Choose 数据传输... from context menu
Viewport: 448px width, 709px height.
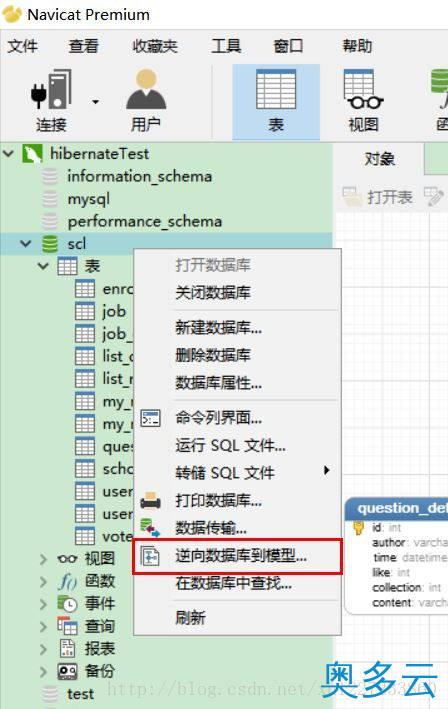[237, 528]
